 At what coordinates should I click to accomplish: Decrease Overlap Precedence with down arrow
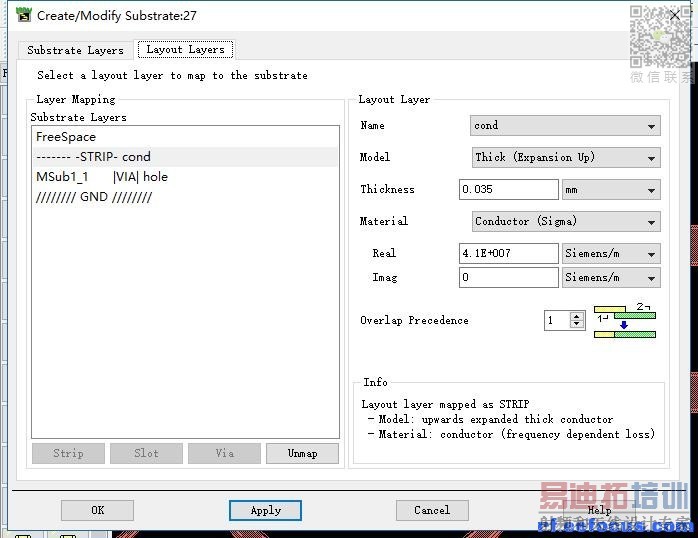[x=577, y=324]
